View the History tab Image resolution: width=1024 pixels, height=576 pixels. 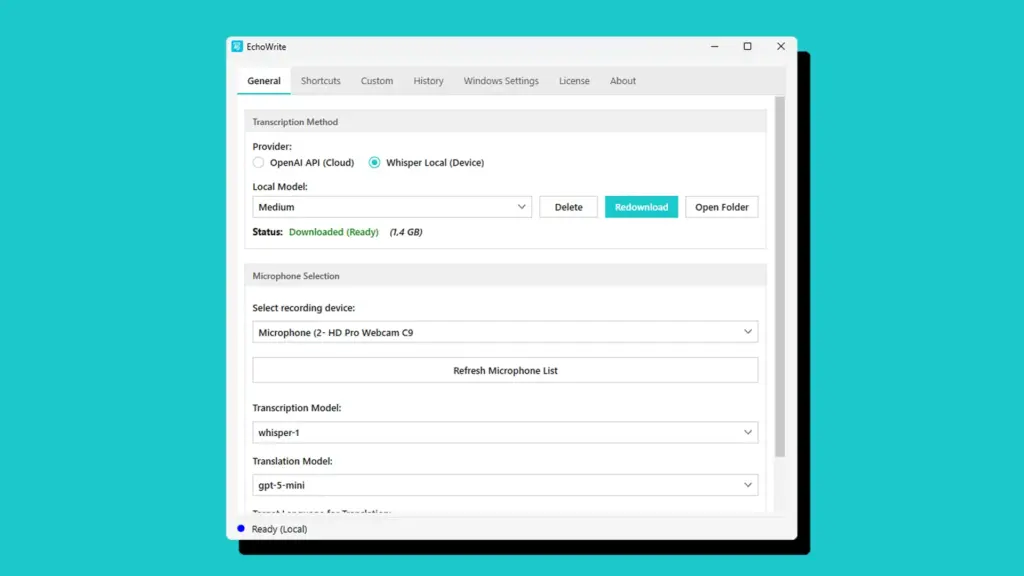coord(428,80)
